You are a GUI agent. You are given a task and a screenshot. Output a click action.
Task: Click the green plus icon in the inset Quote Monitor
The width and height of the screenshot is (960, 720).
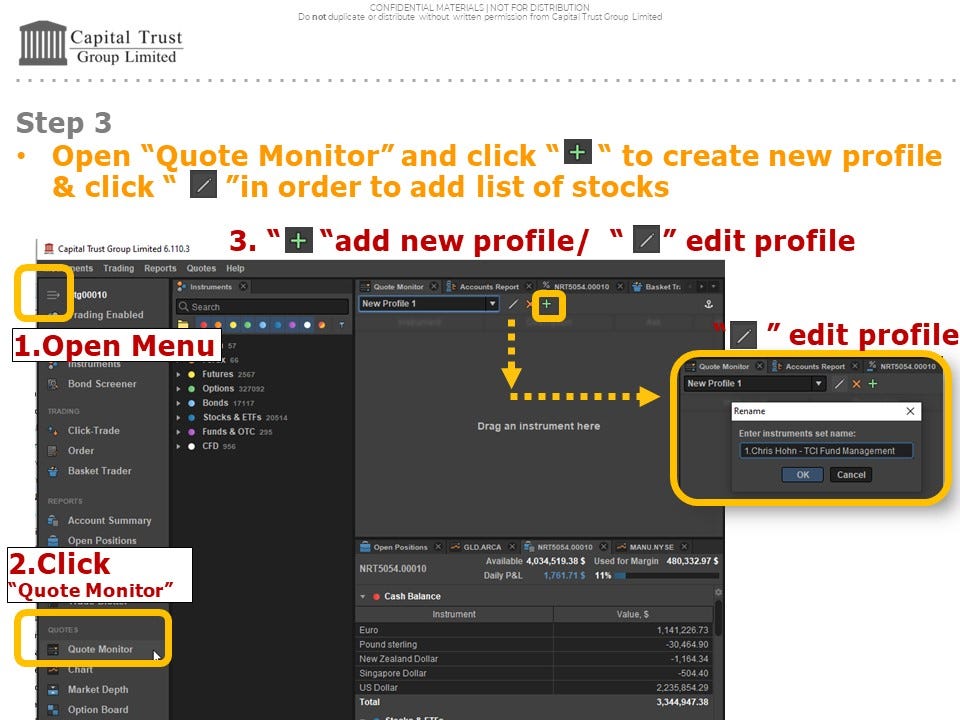(872, 384)
